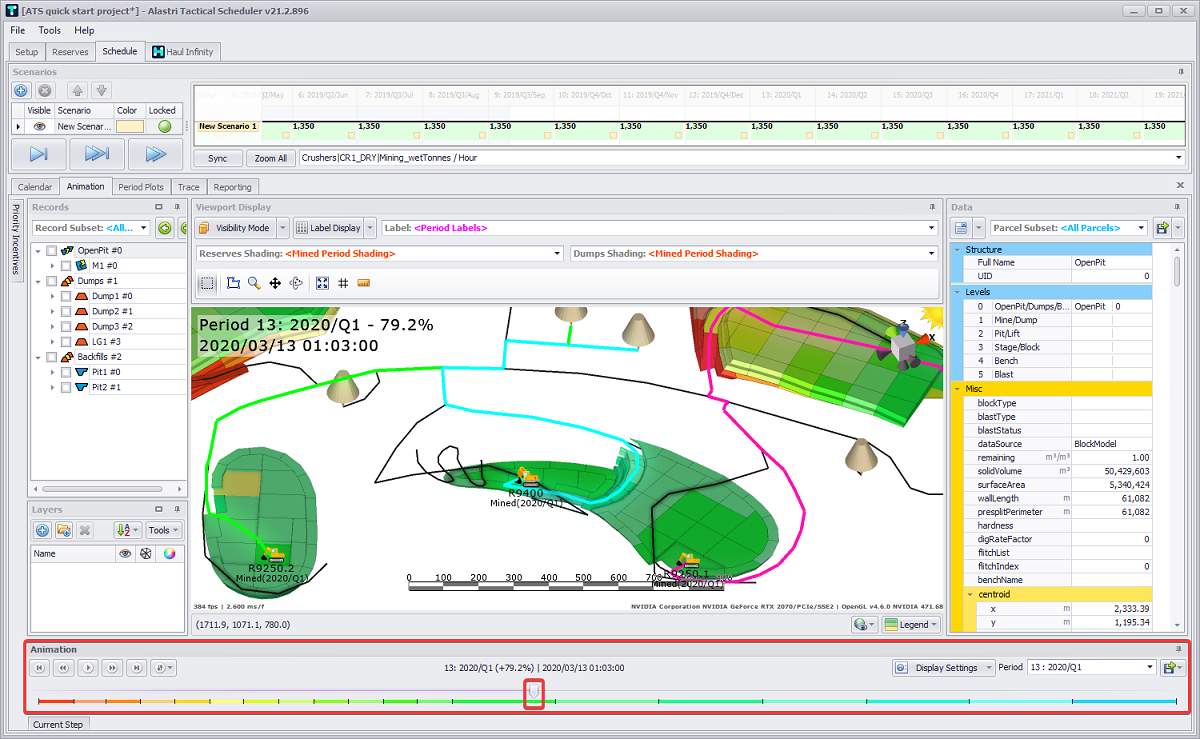Add a new layer in Layers panel
Viewport: 1200px width, 739px height.
(x=42, y=530)
